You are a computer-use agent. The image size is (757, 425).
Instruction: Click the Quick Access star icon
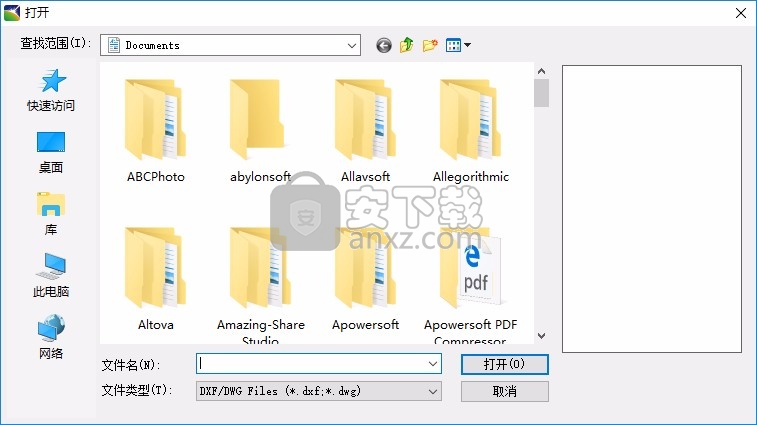(51, 81)
